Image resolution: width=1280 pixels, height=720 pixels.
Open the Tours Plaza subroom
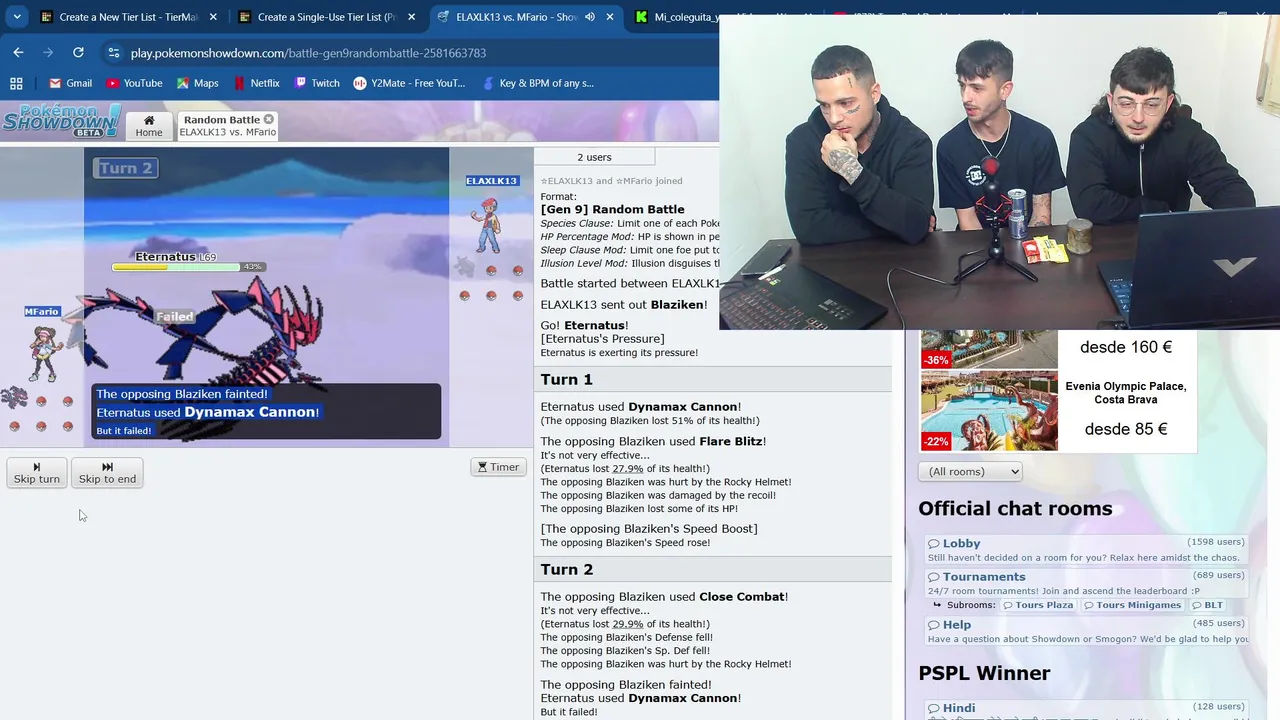tap(1038, 605)
